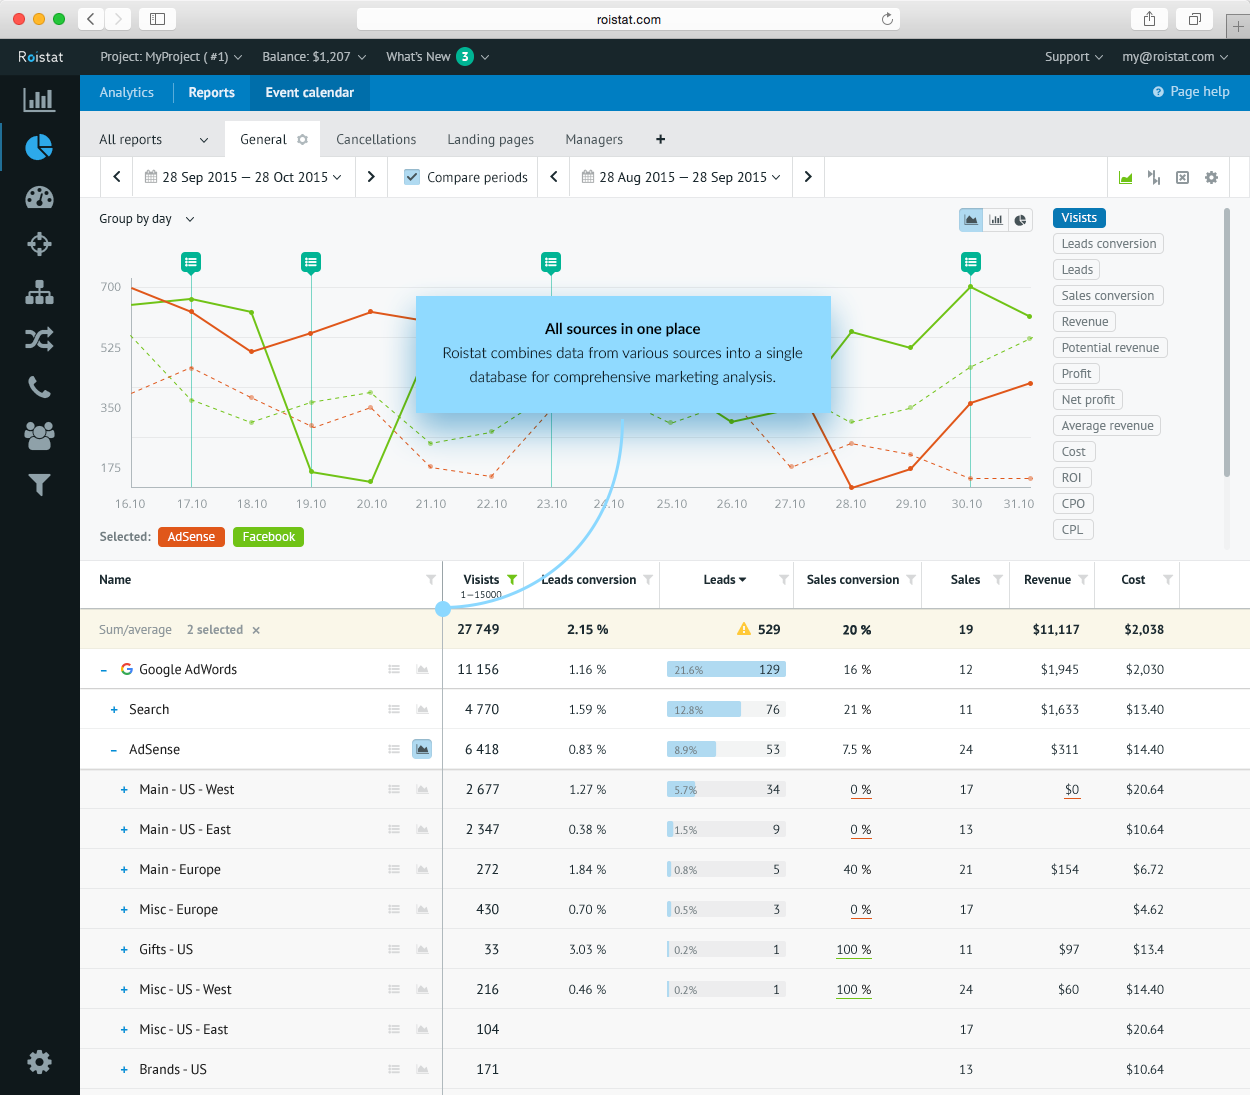Click warning icon beside 529 leads
This screenshot has height=1095, width=1250.
click(x=743, y=629)
